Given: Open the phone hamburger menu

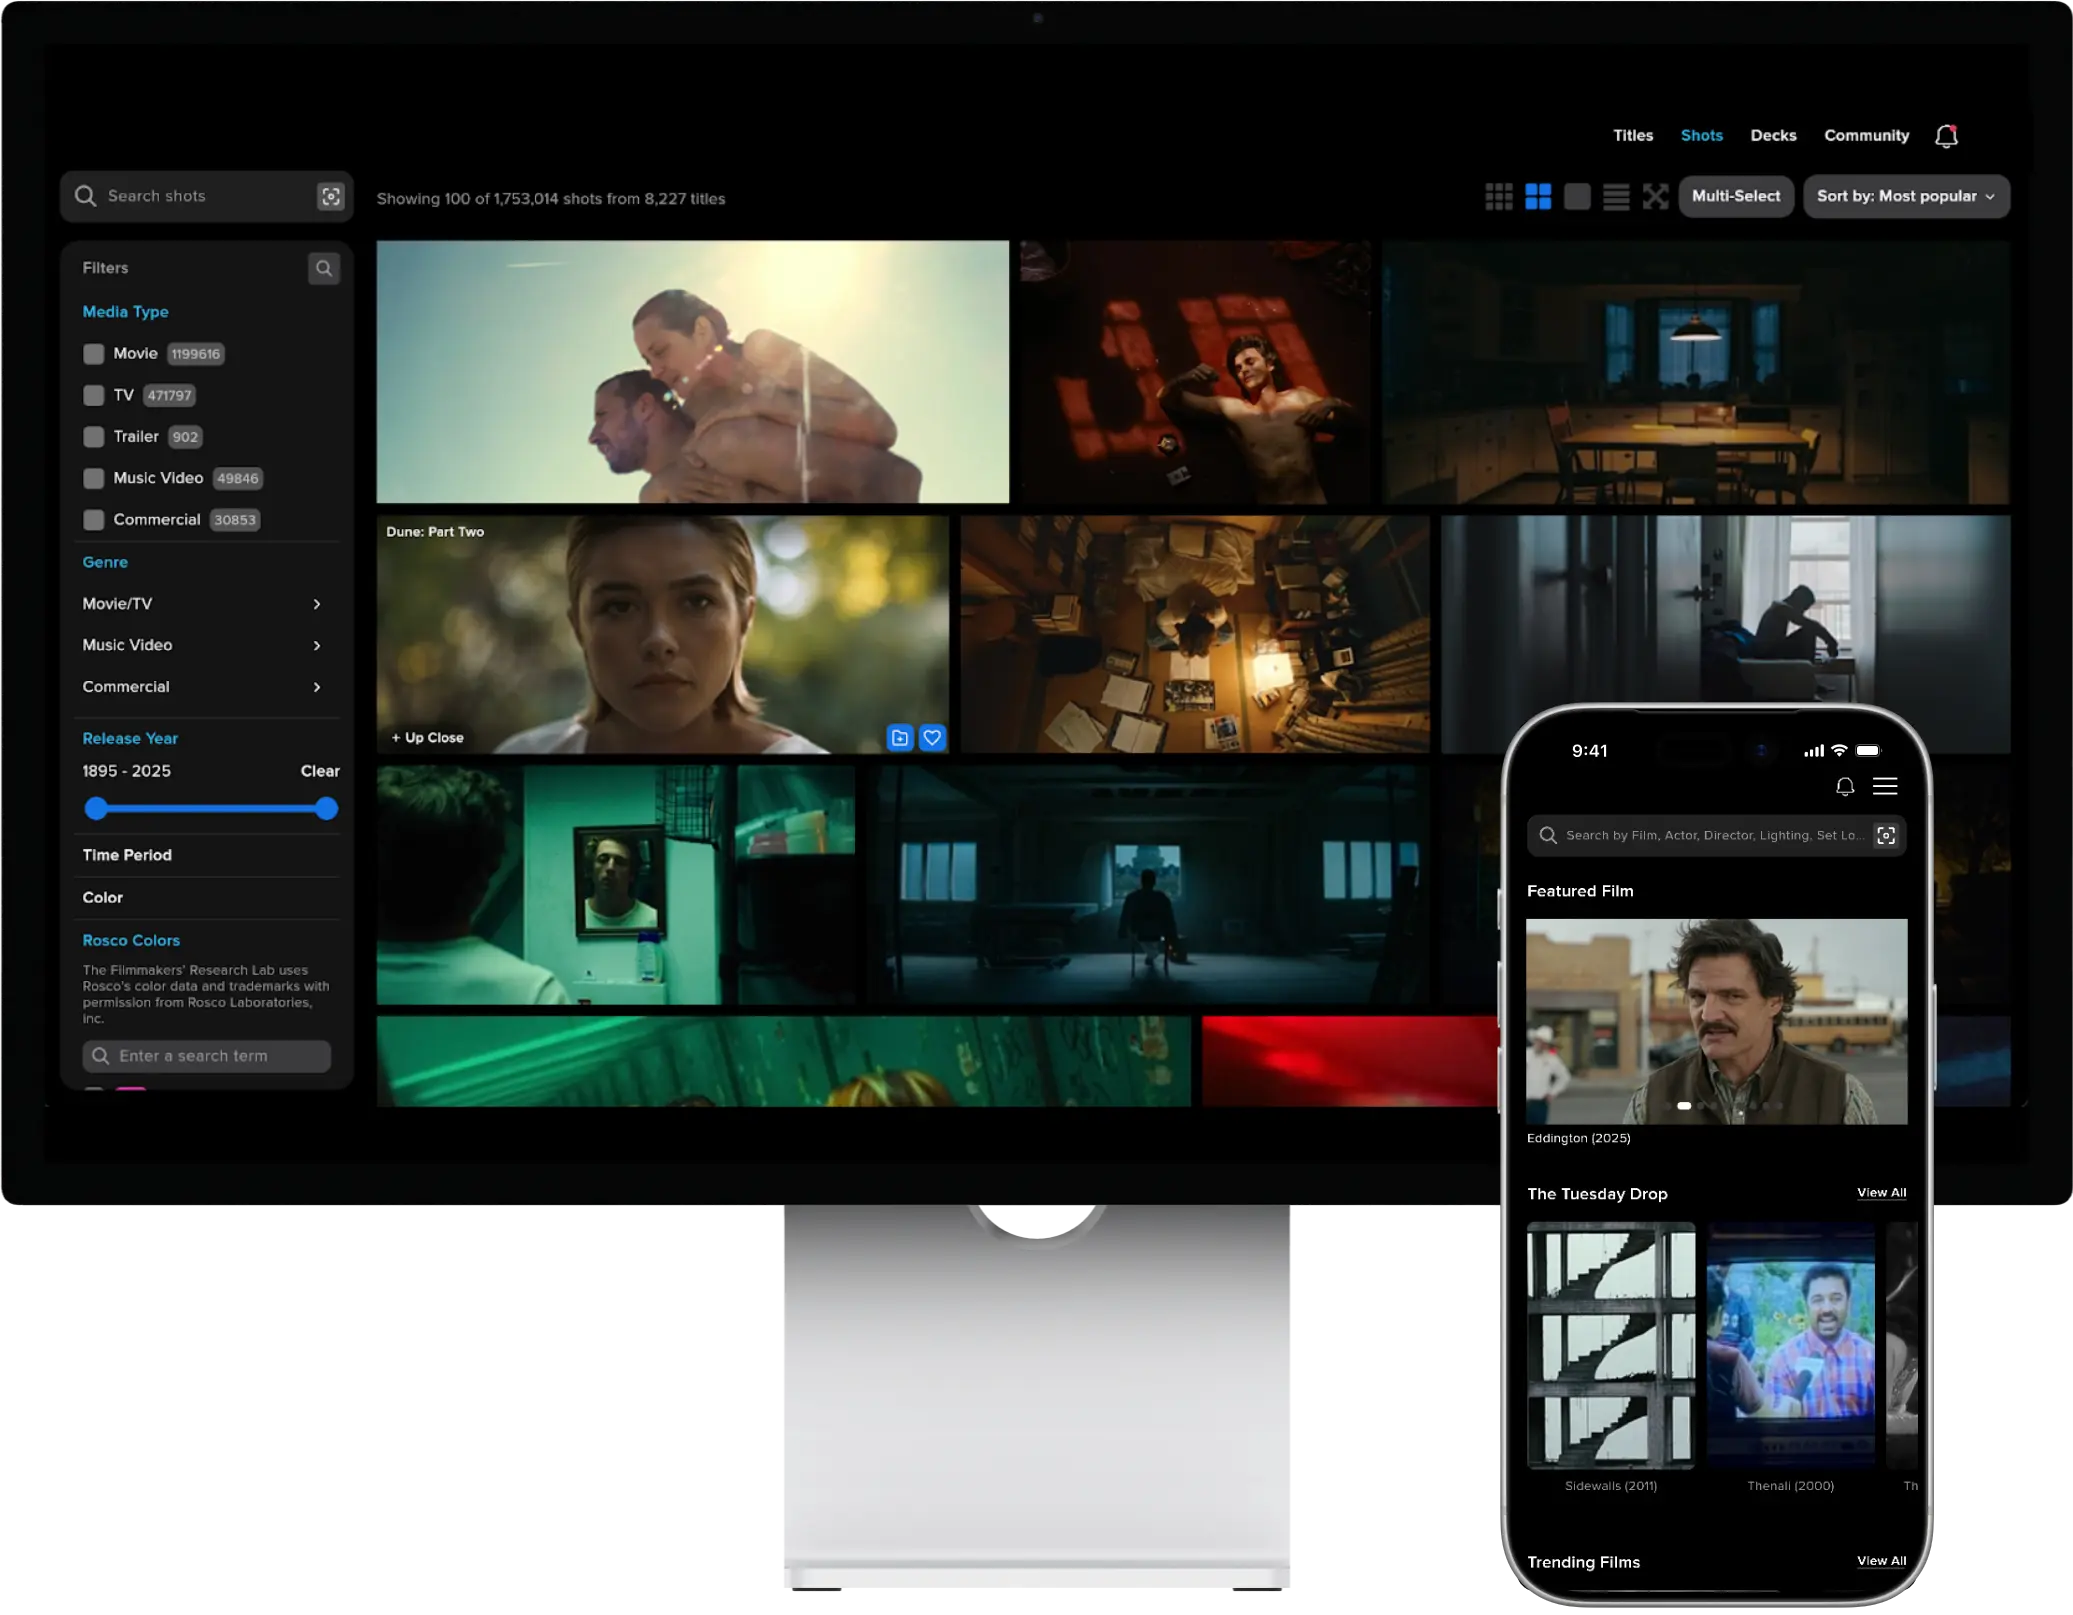Looking at the screenshot, I should 1885,787.
